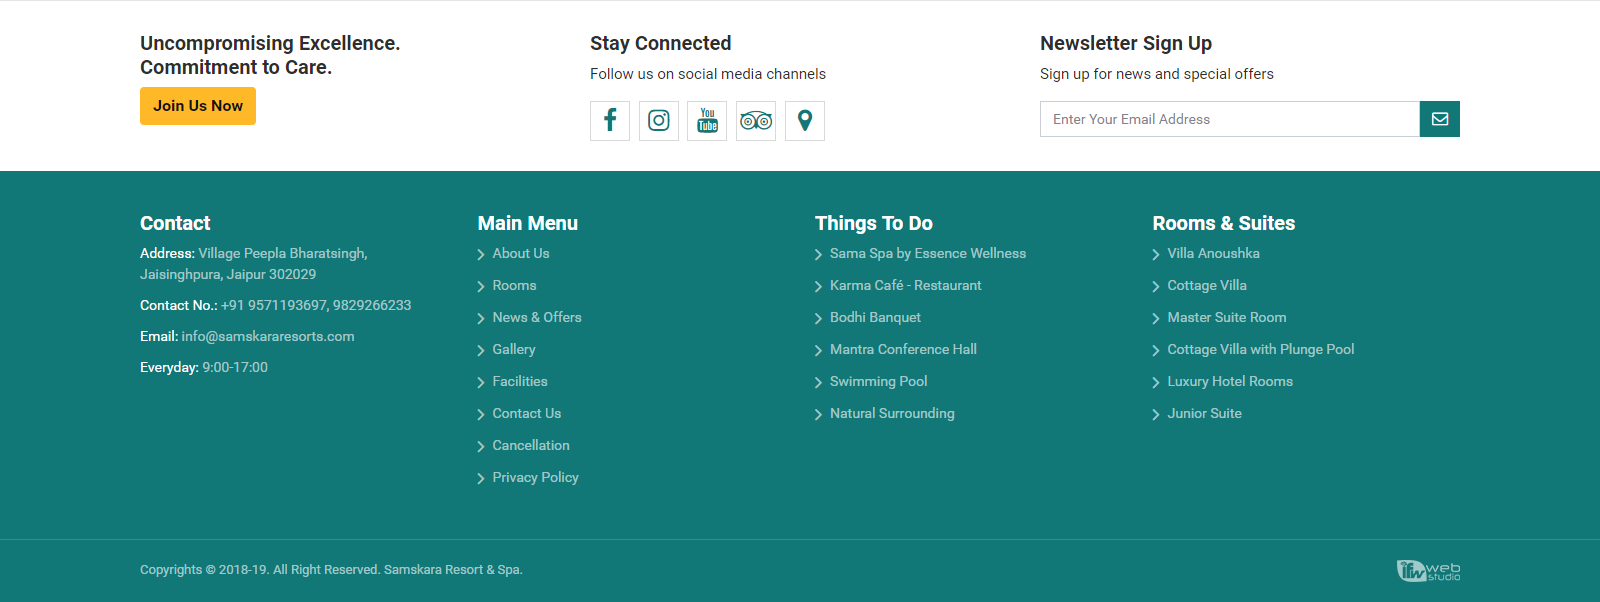This screenshot has width=1600, height=602.
Task: Click the map location pin icon
Action: click(x=805, y=121)
